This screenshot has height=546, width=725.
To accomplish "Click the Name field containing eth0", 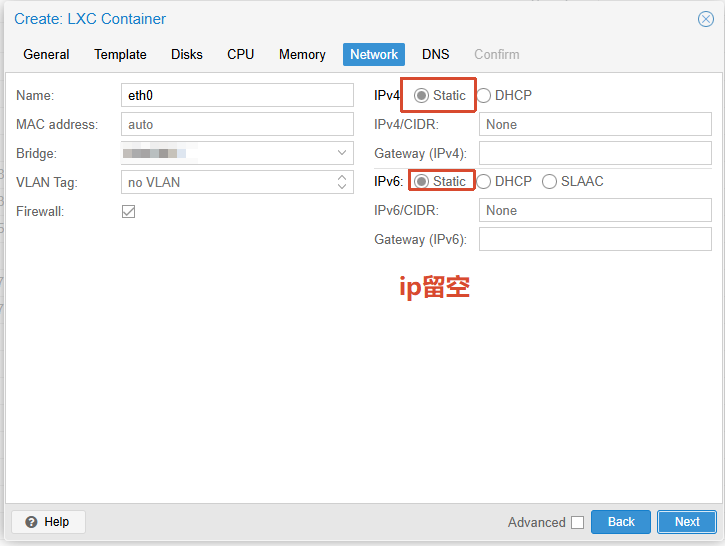I will click(237, 95).
